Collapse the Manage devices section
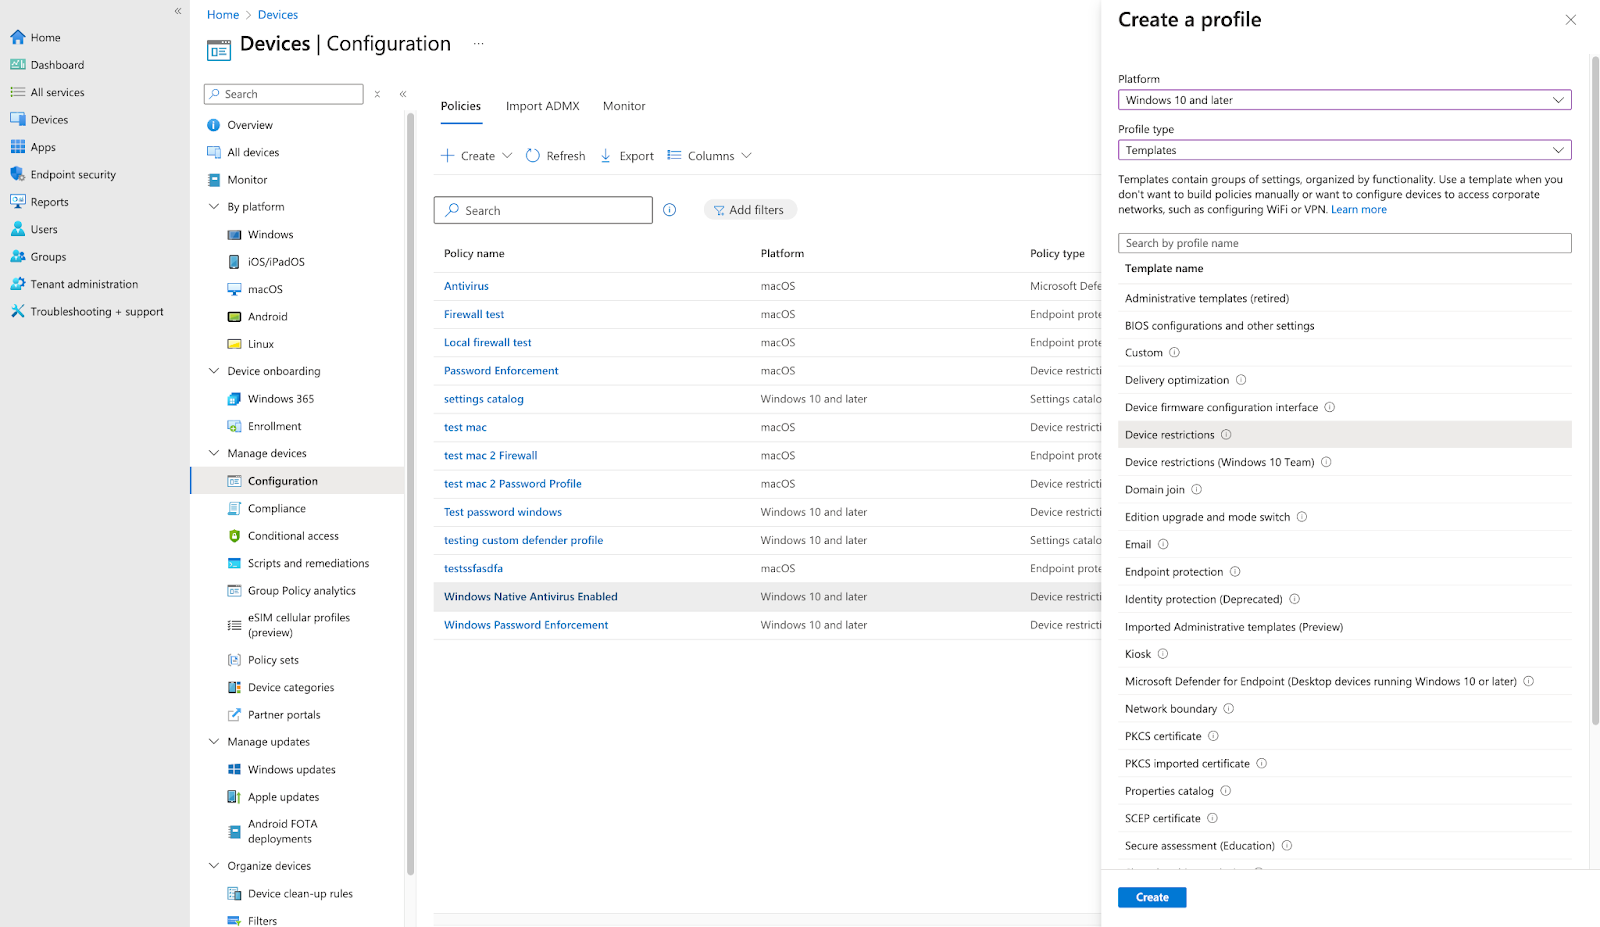The height and width of the screenshot is (927, 1600). pyautogui.click(x=213, y=453)
